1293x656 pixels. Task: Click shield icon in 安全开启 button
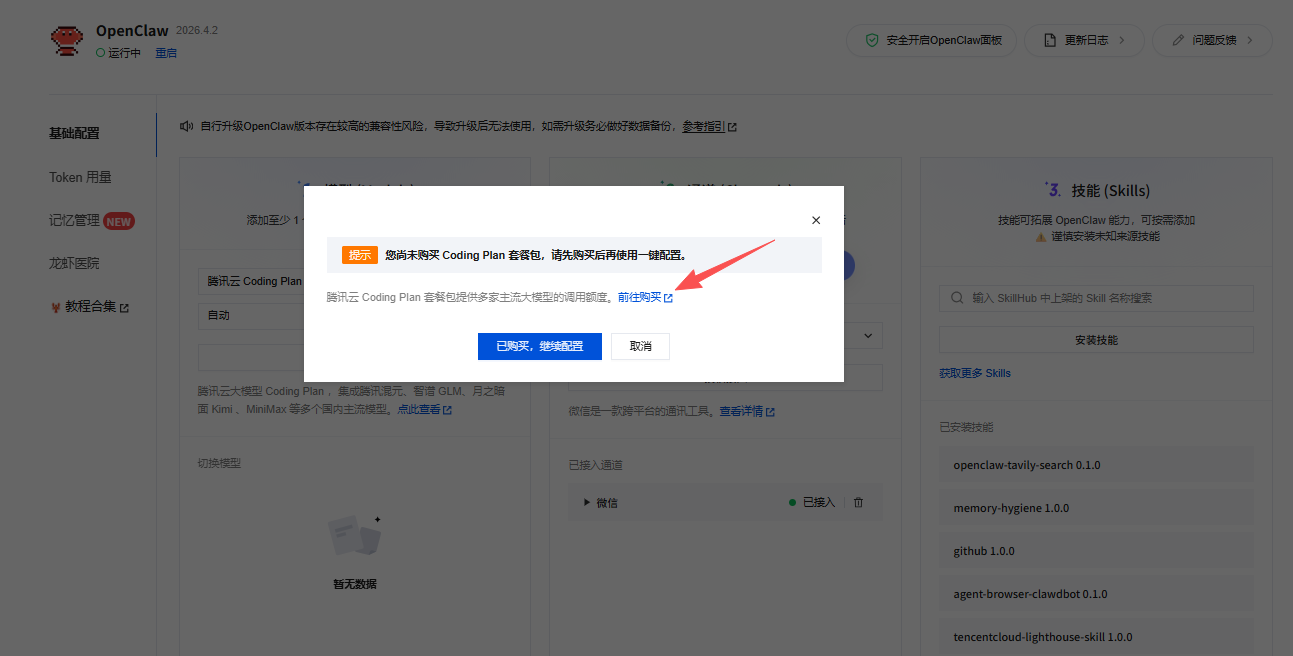click(x=872, y=40)
